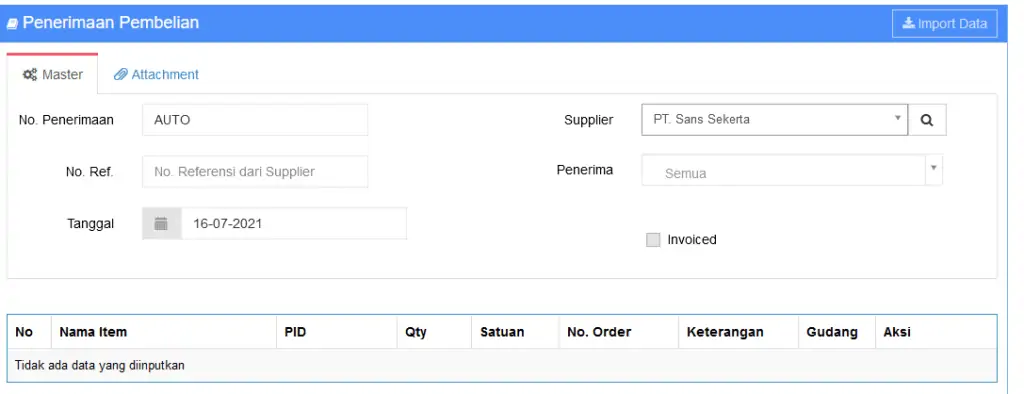The image size is (1024, 394).
Task: Tick the Invoiced checkbox
Action: pos(653,240)
